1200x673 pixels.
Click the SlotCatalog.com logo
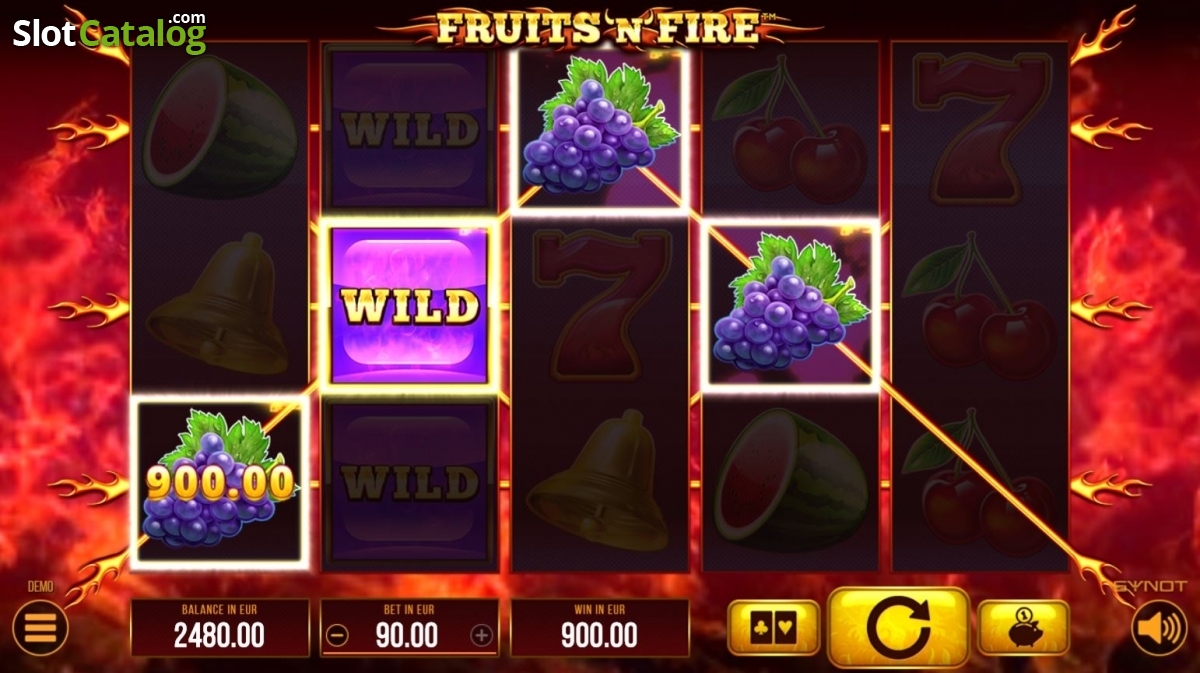[109, 30]
